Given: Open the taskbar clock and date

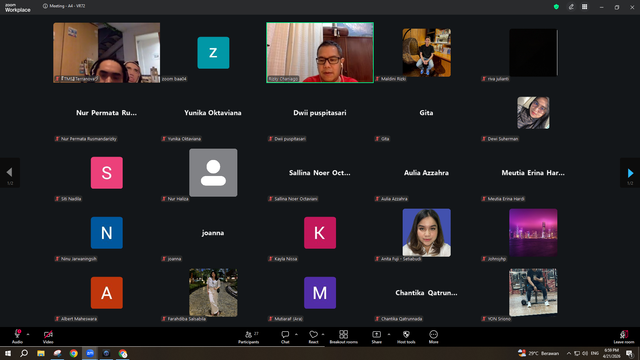Looking at the screenshot, I should pyautogui.click(x=611, y=353).
